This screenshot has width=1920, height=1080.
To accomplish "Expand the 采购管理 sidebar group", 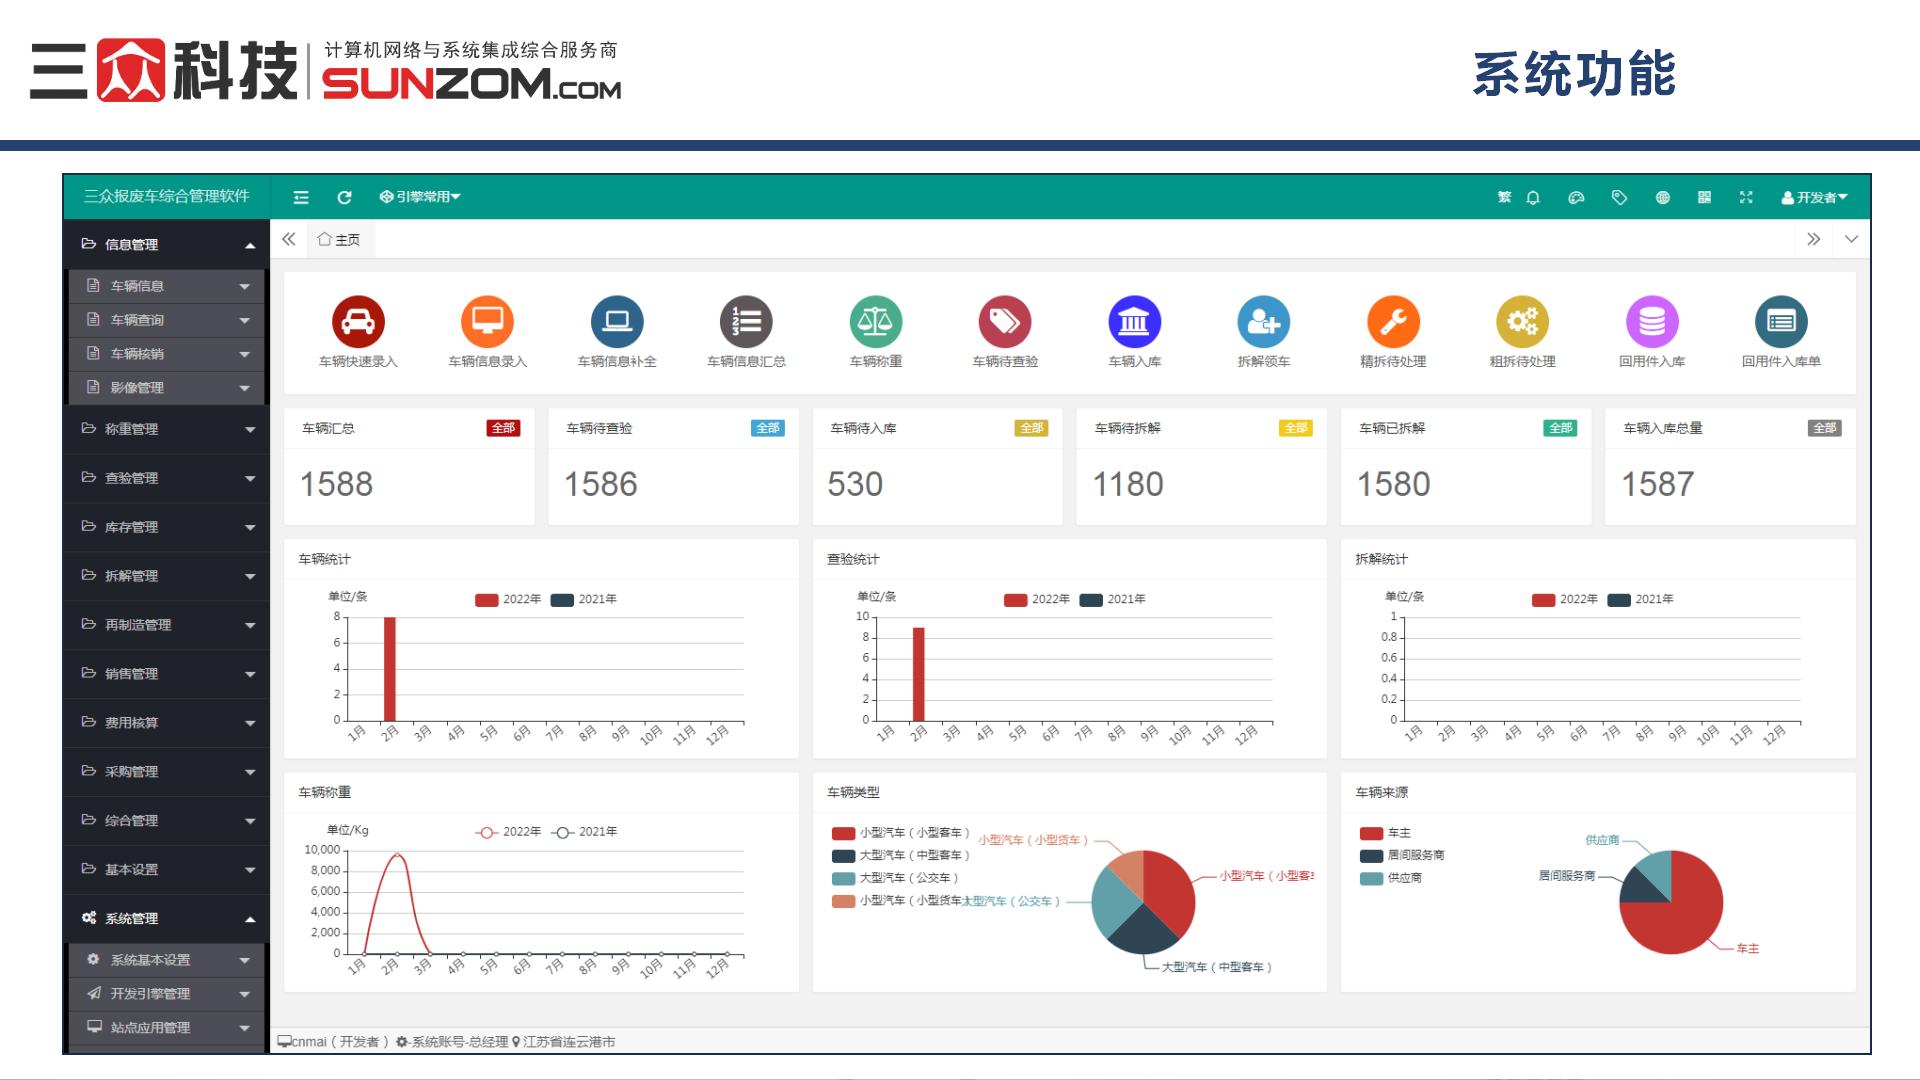I will pos(166,772).
